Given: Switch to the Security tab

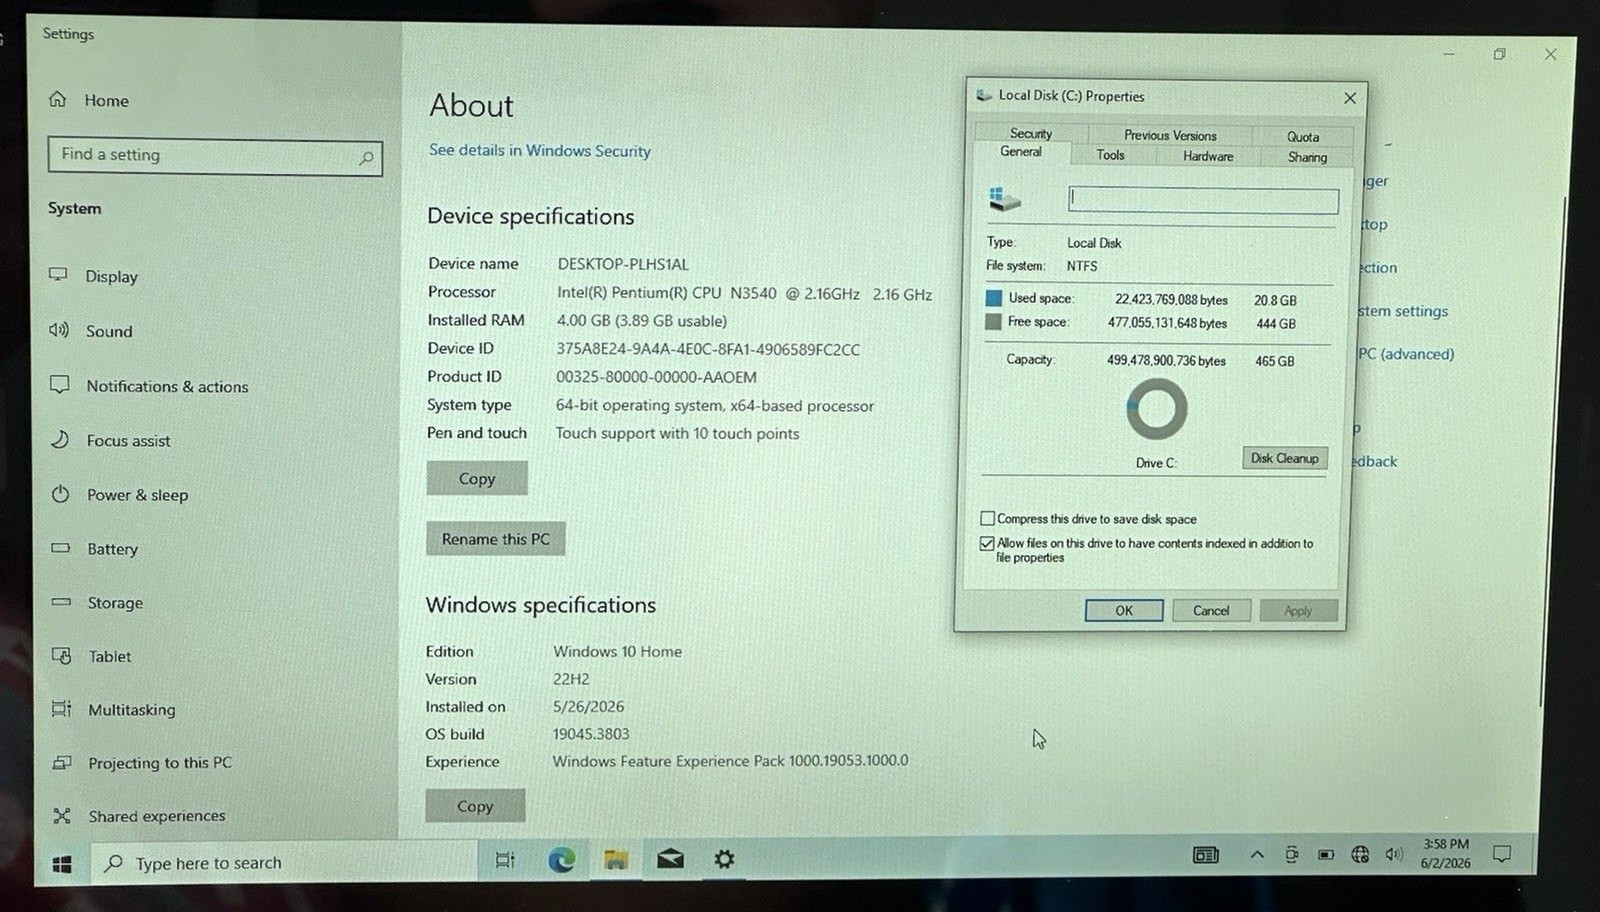Looking at the screenshot, I should [1030, 133].
